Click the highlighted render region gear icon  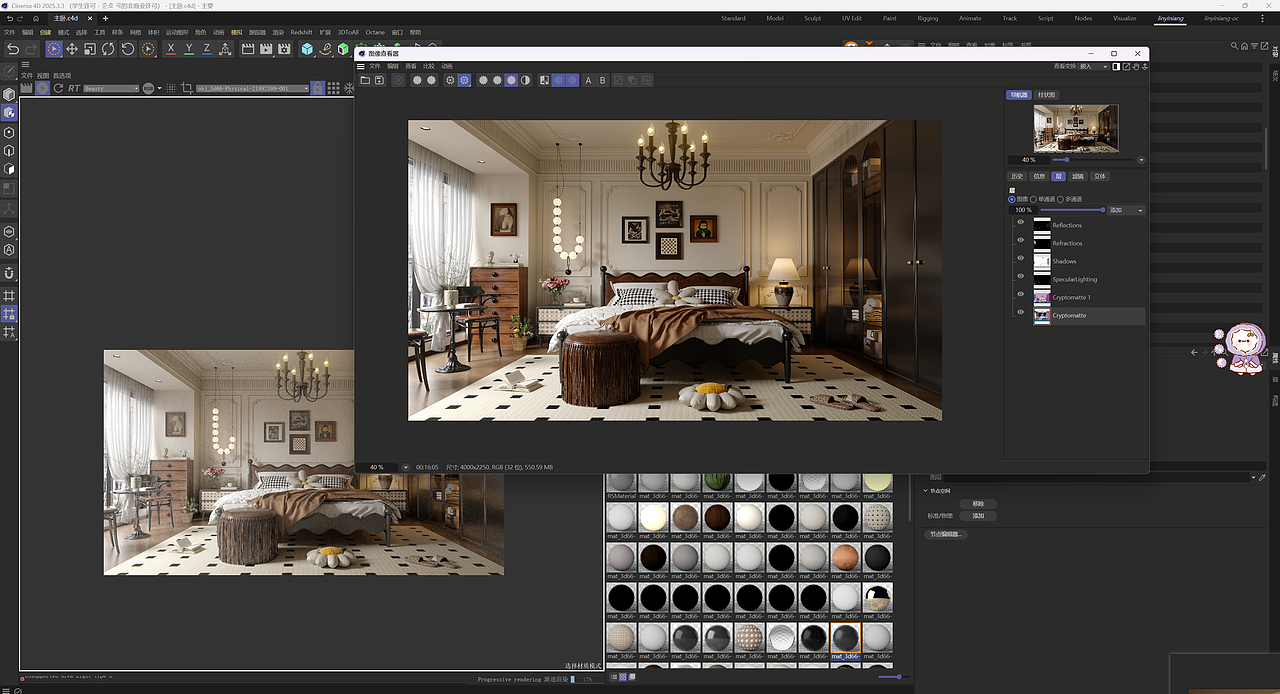click(x=464, y=80)
